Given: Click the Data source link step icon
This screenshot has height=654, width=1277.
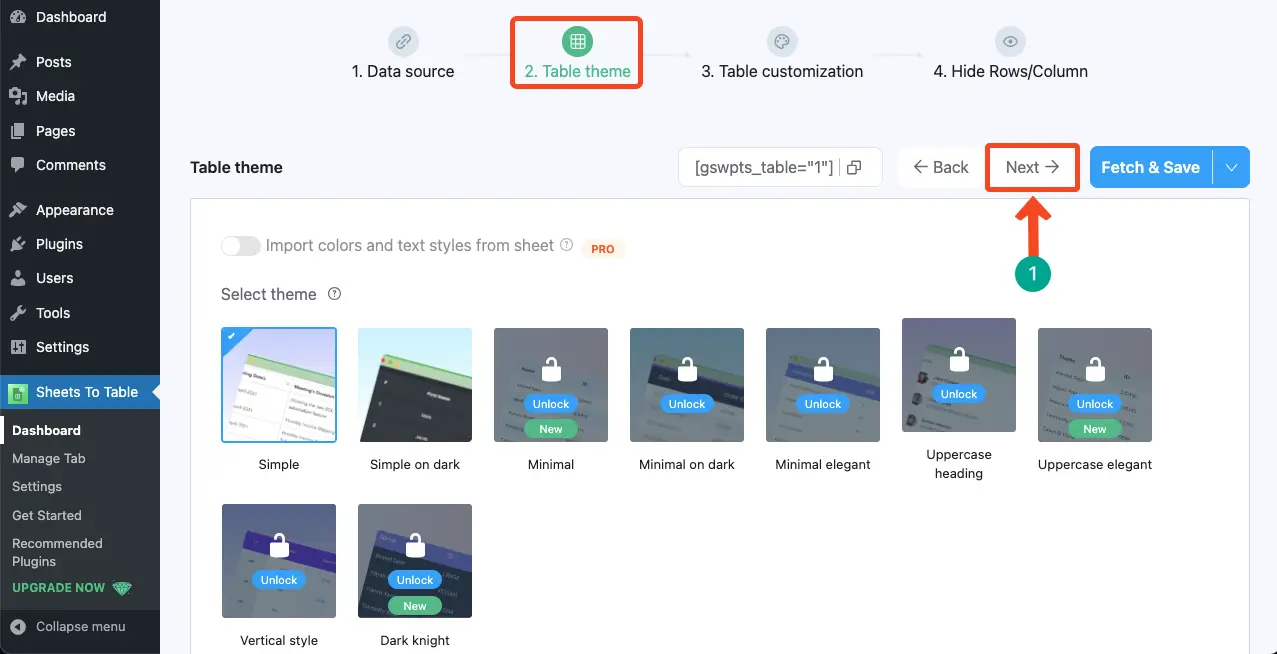Looking at the screenshot, I should coord(403,42).
